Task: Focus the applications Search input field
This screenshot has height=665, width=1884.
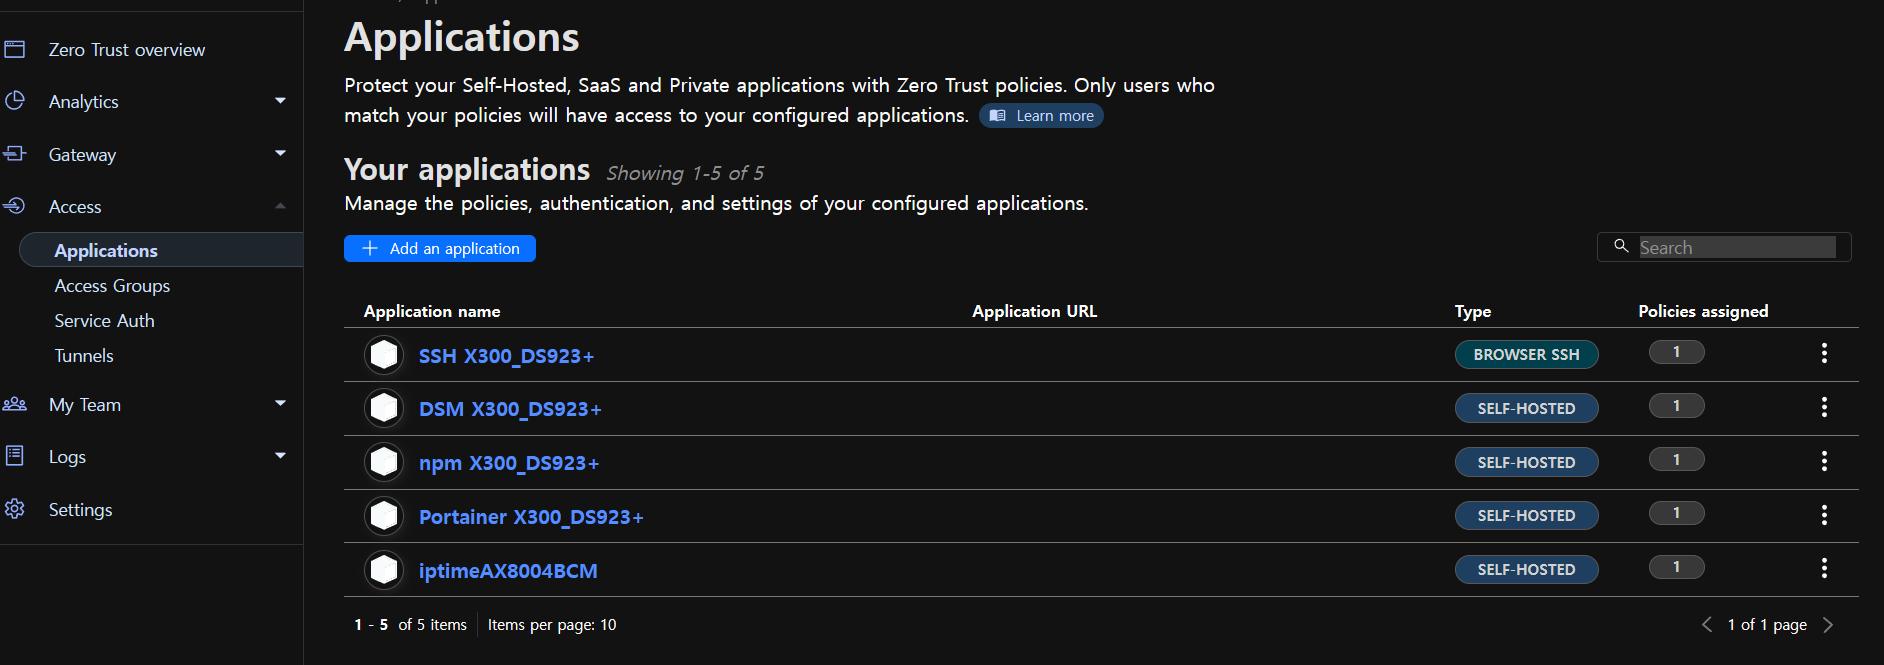Action: pos(1737,247)
